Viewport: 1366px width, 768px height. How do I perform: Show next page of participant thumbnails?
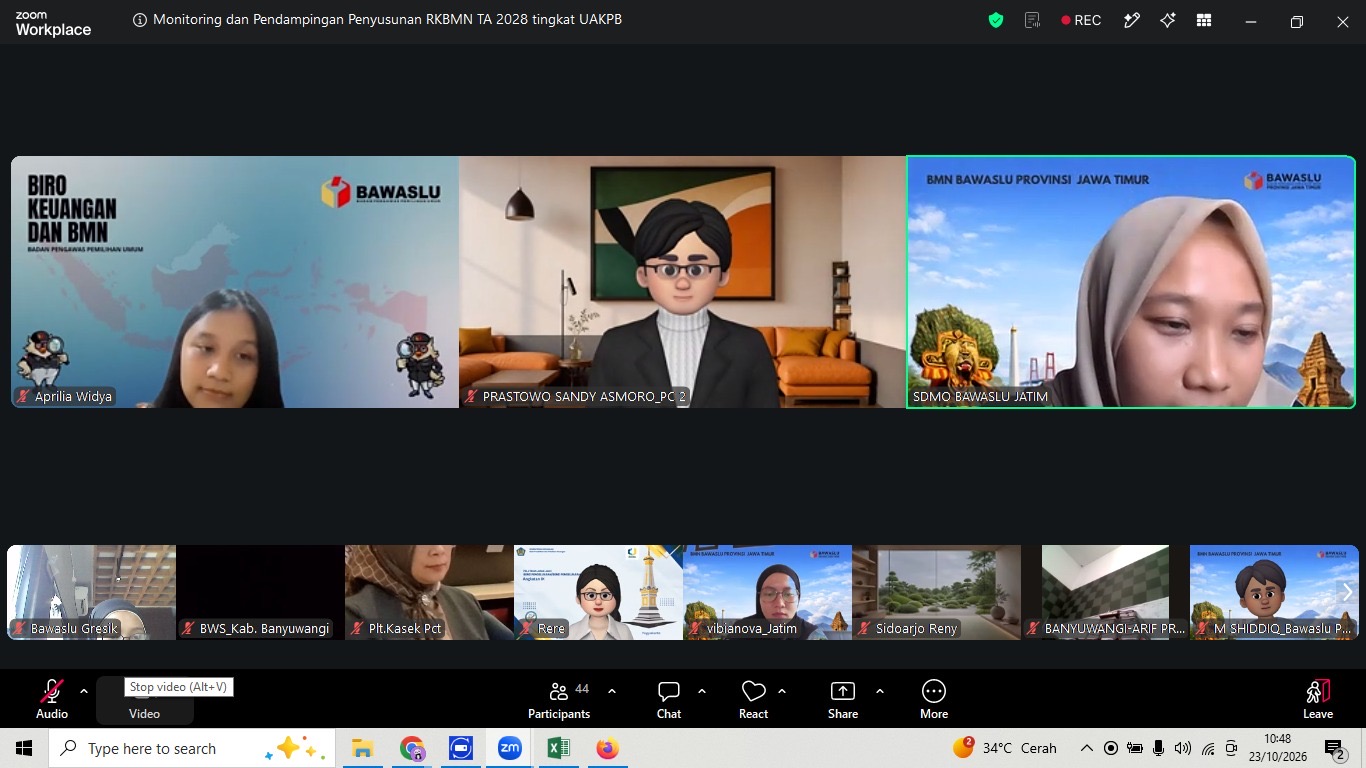[x=1347, y=592]
